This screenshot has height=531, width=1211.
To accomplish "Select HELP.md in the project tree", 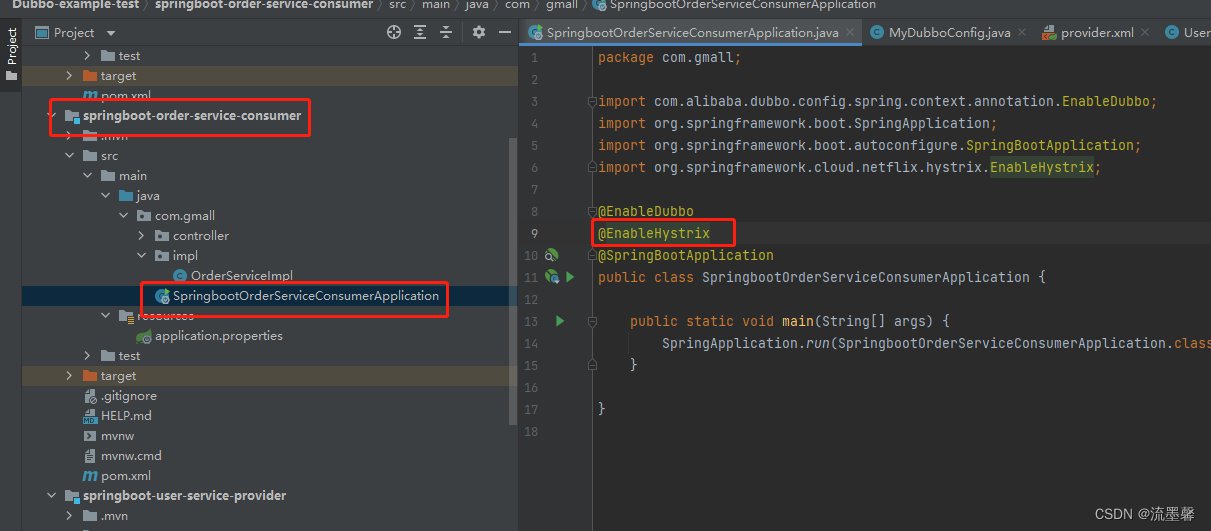I will [x=126, y=416].
